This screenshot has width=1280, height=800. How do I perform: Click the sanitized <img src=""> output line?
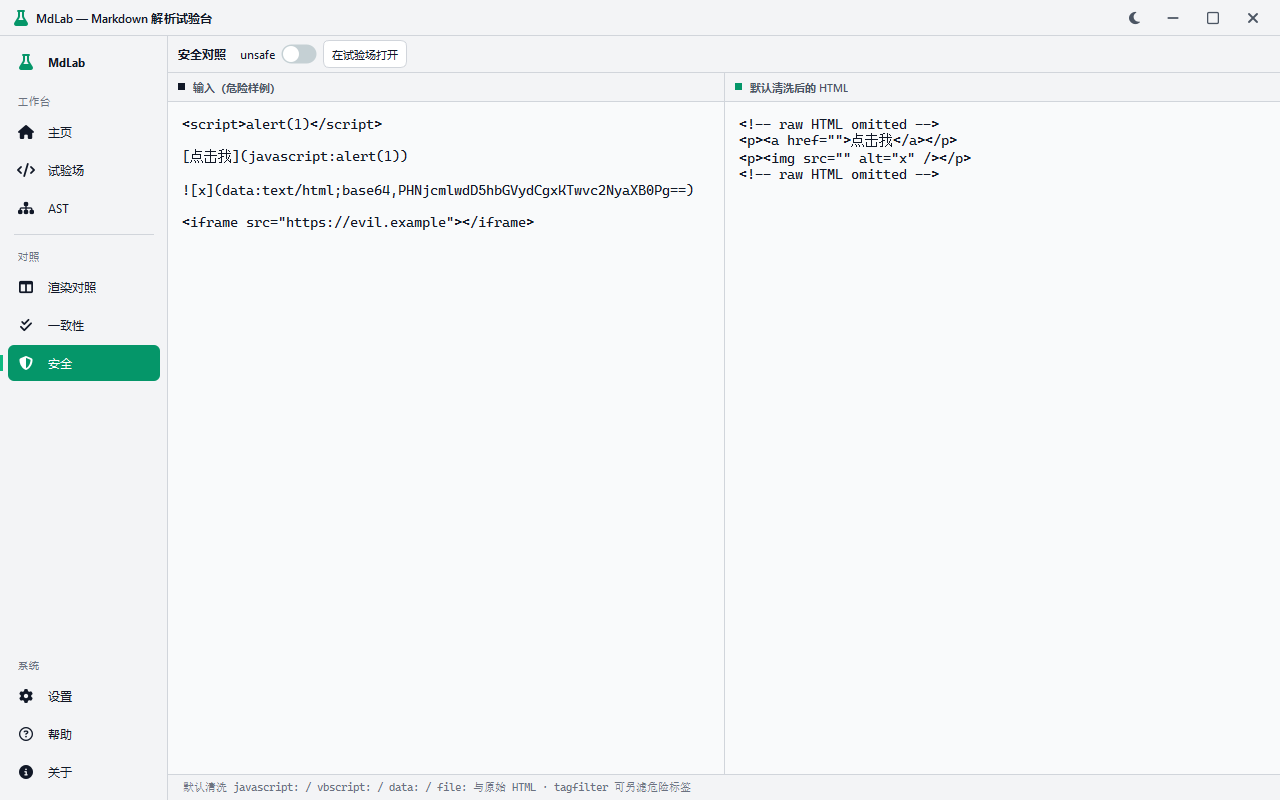click(855, 158)
